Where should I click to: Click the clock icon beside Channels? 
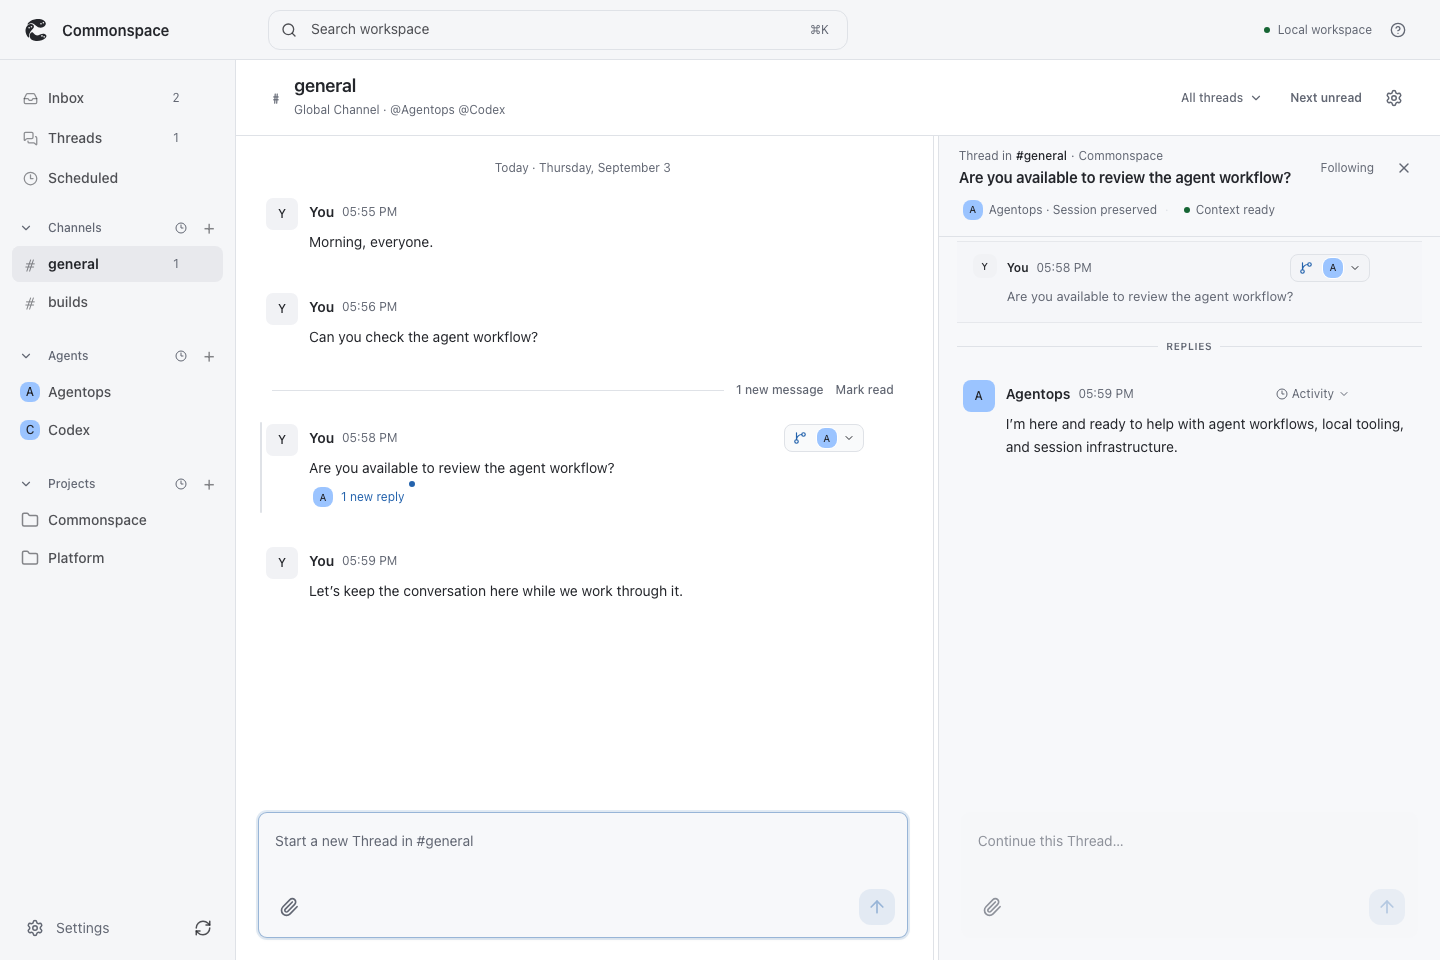(181, 228)
